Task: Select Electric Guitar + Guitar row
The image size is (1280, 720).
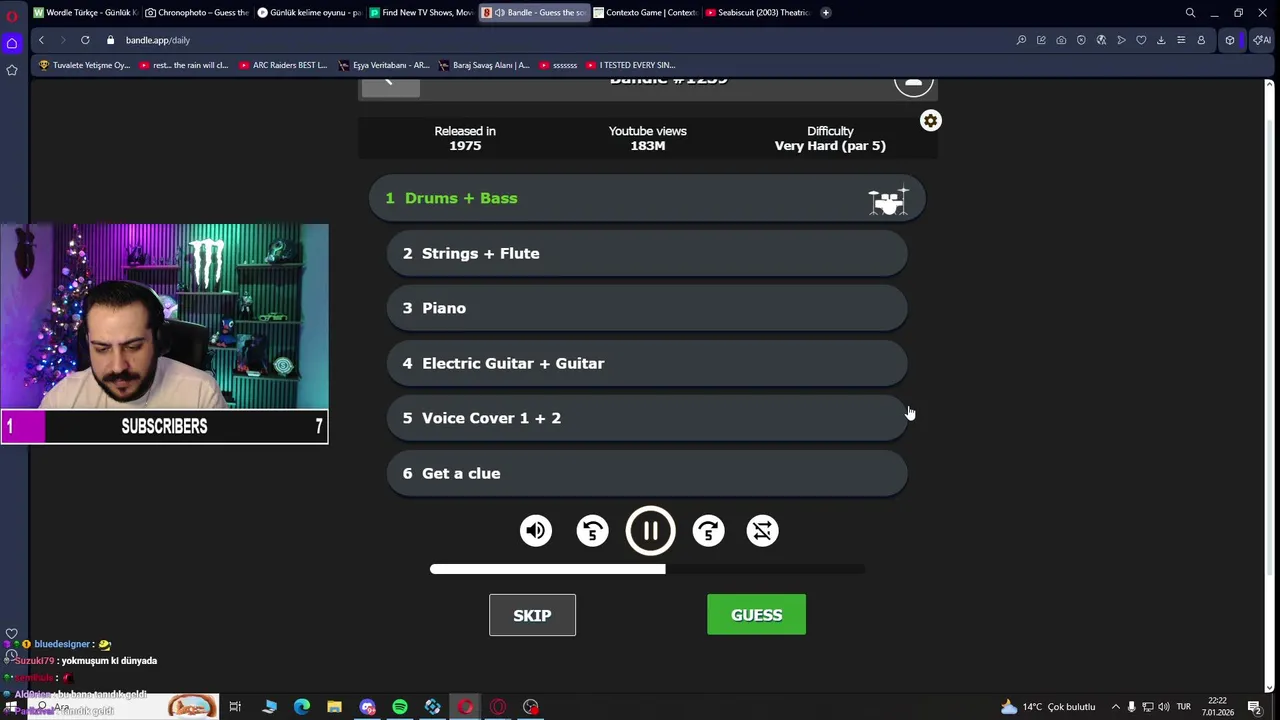Action: [647, 363]
